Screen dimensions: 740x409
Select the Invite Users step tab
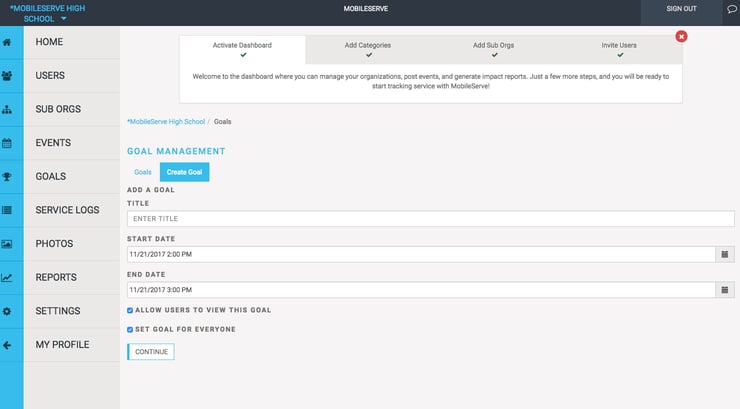pos(619,50)
